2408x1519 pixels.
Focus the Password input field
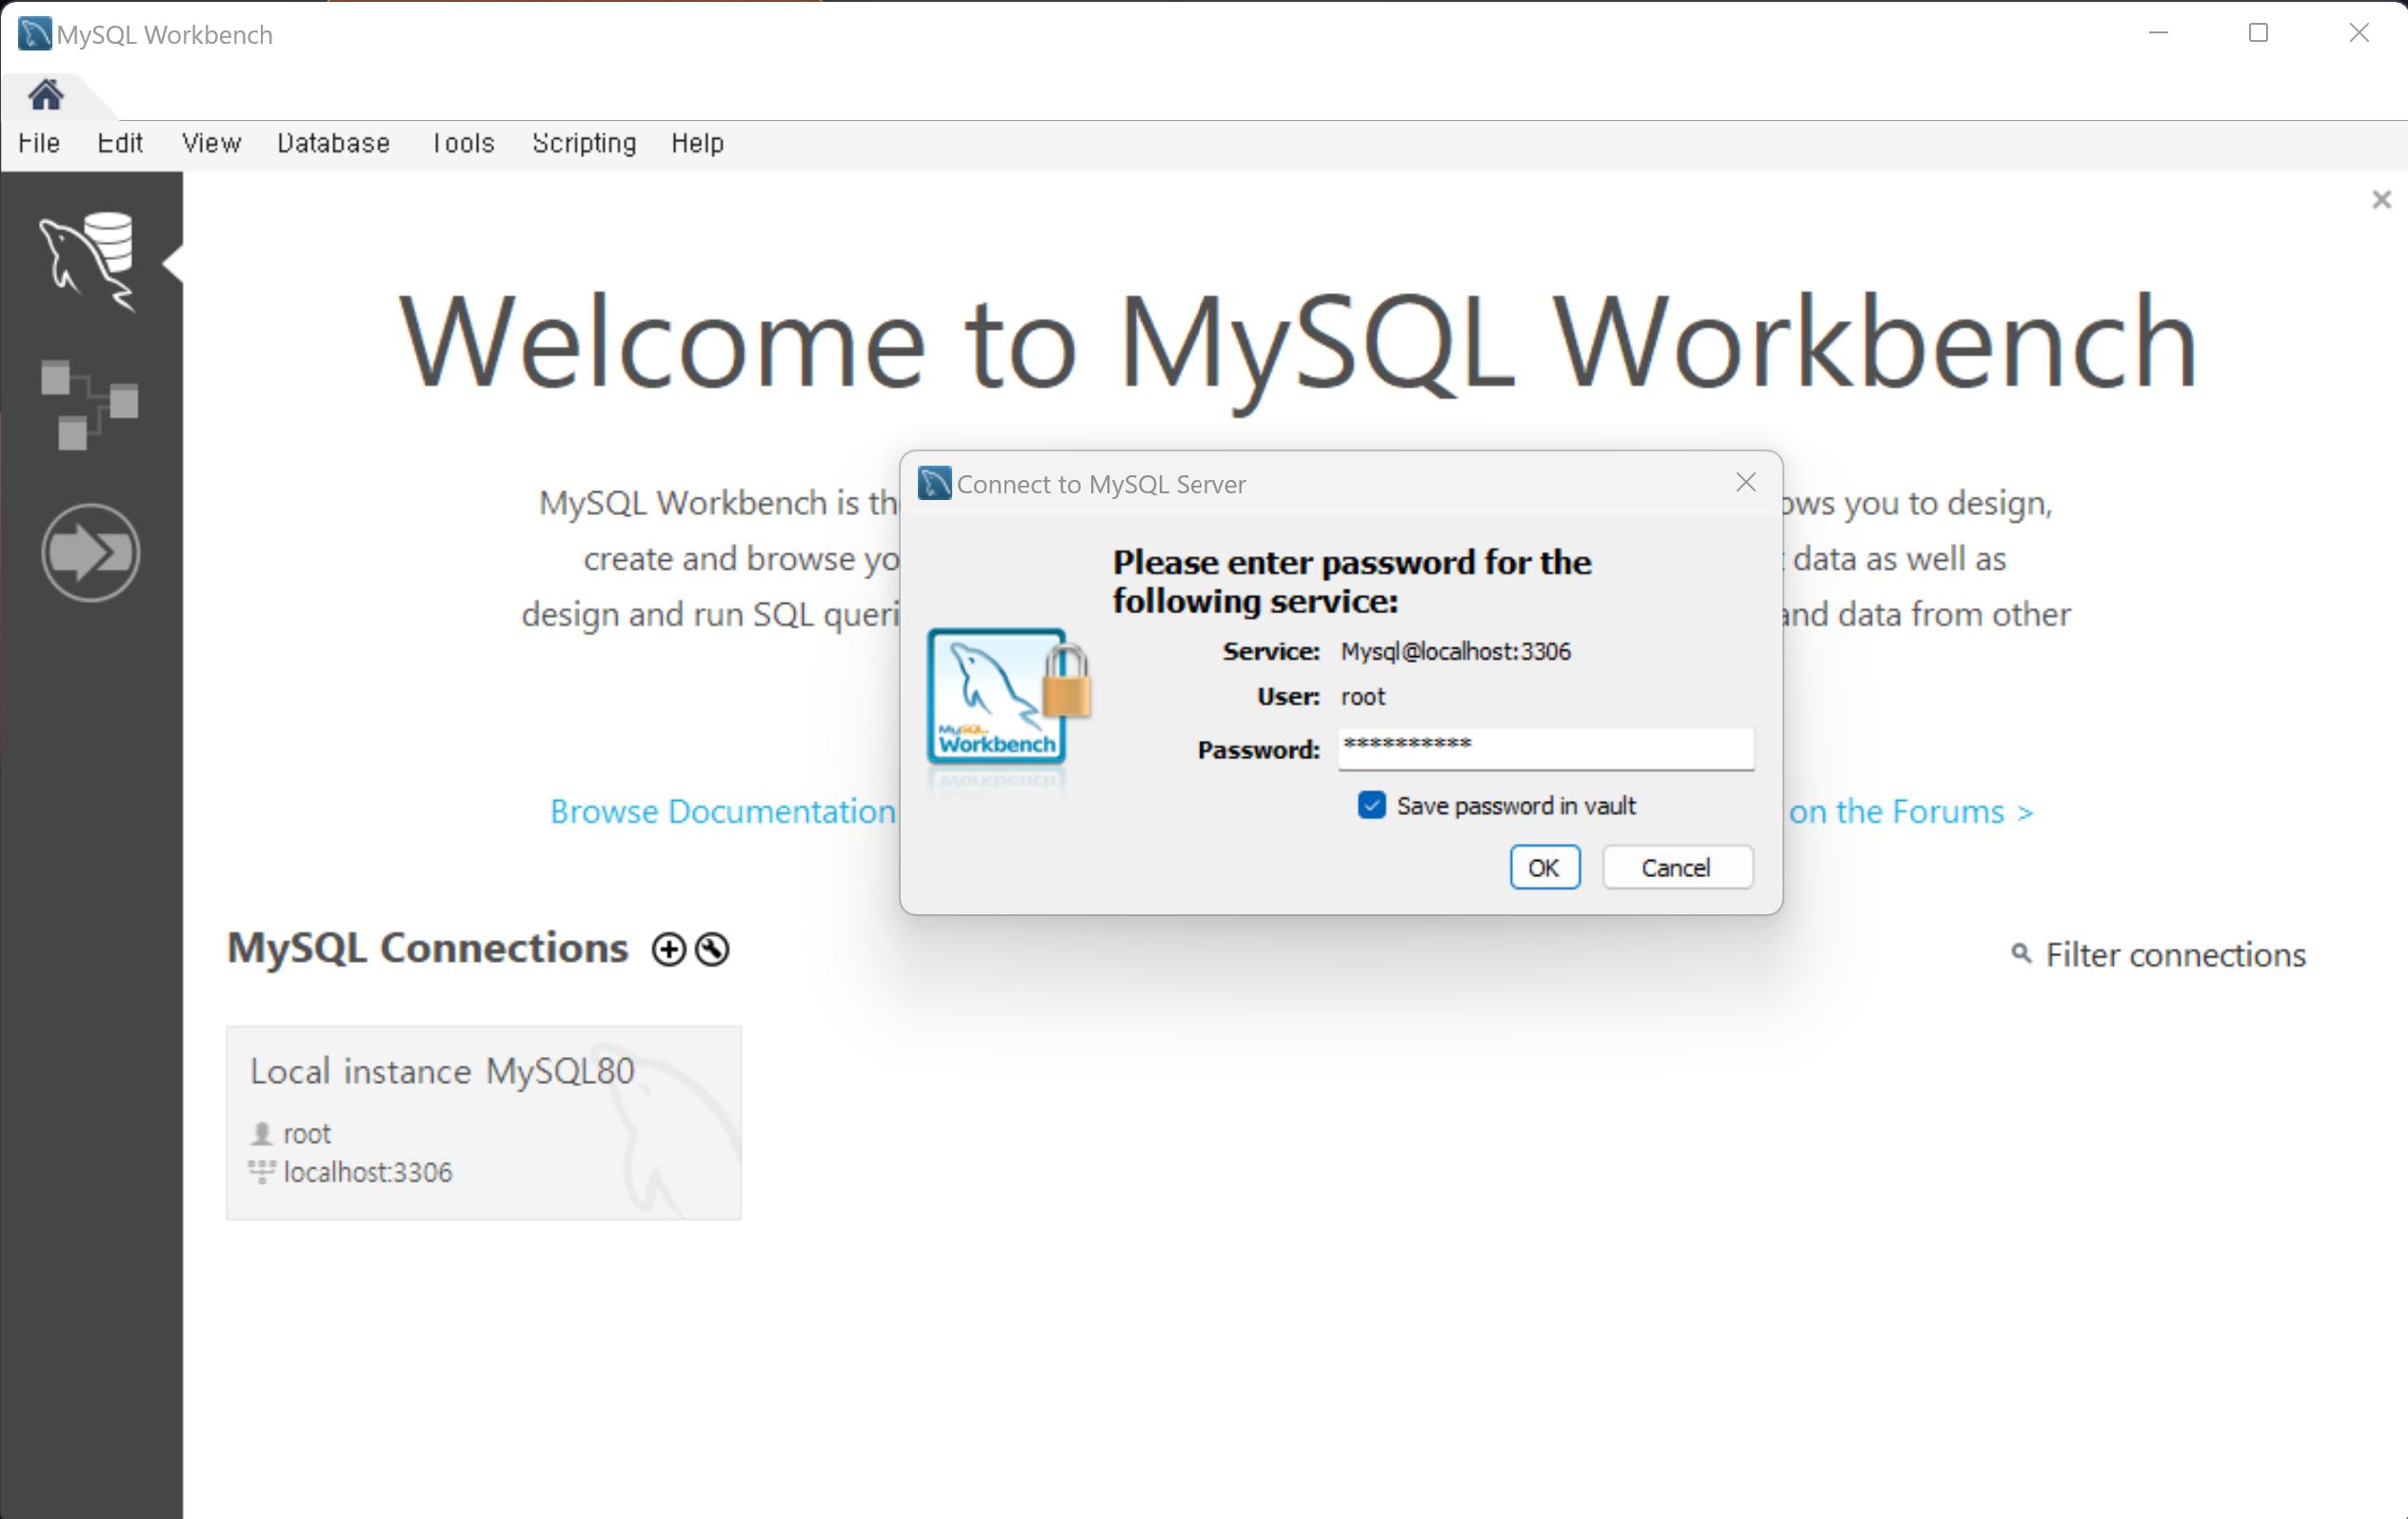[x=1545, y=748]
